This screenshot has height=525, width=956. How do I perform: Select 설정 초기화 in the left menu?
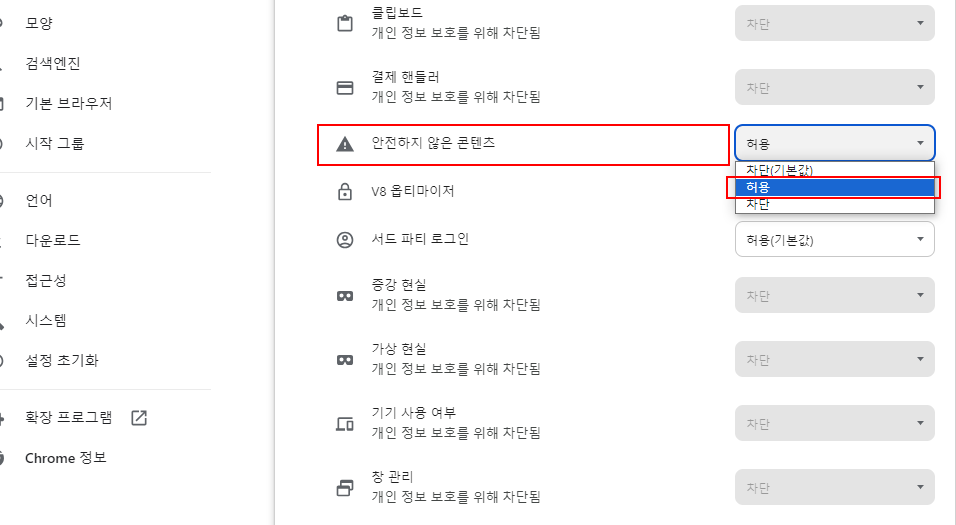pos(62,360)
